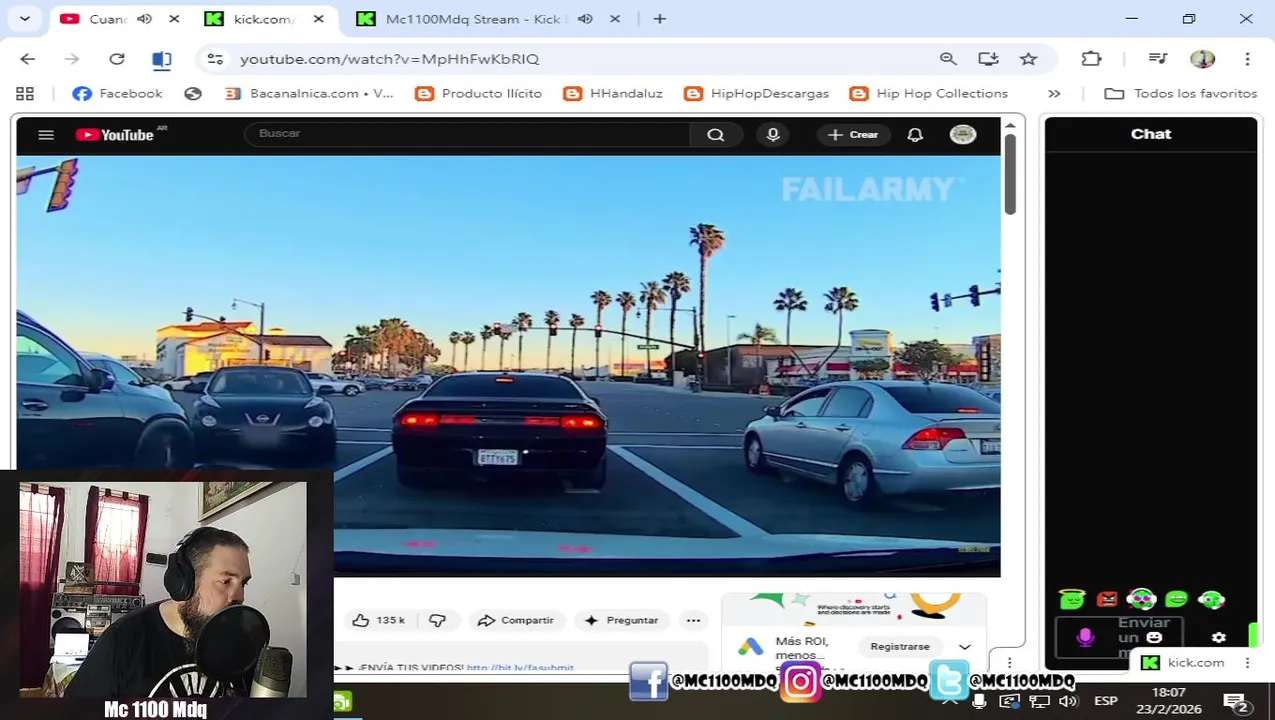The height and width of the screenshot is (720, 1275).
Task: Dislike the video with thumbs down
Action: pos(437,620)
